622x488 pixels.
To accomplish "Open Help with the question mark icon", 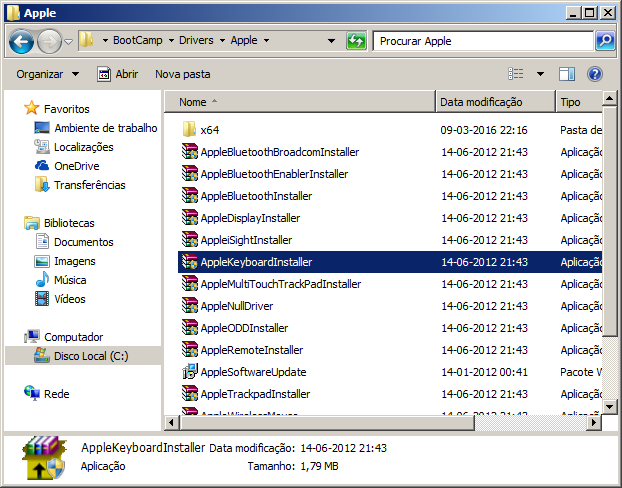I will [595, 74].
